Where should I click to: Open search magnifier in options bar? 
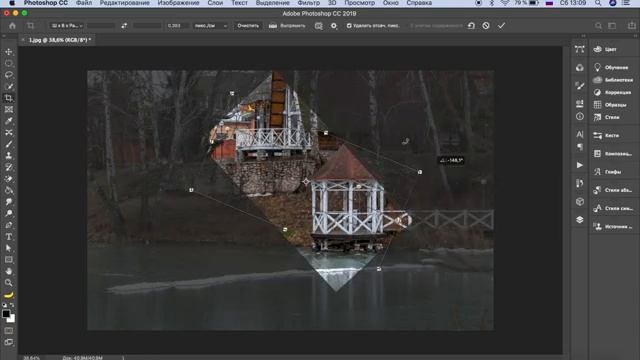point(598,26)
